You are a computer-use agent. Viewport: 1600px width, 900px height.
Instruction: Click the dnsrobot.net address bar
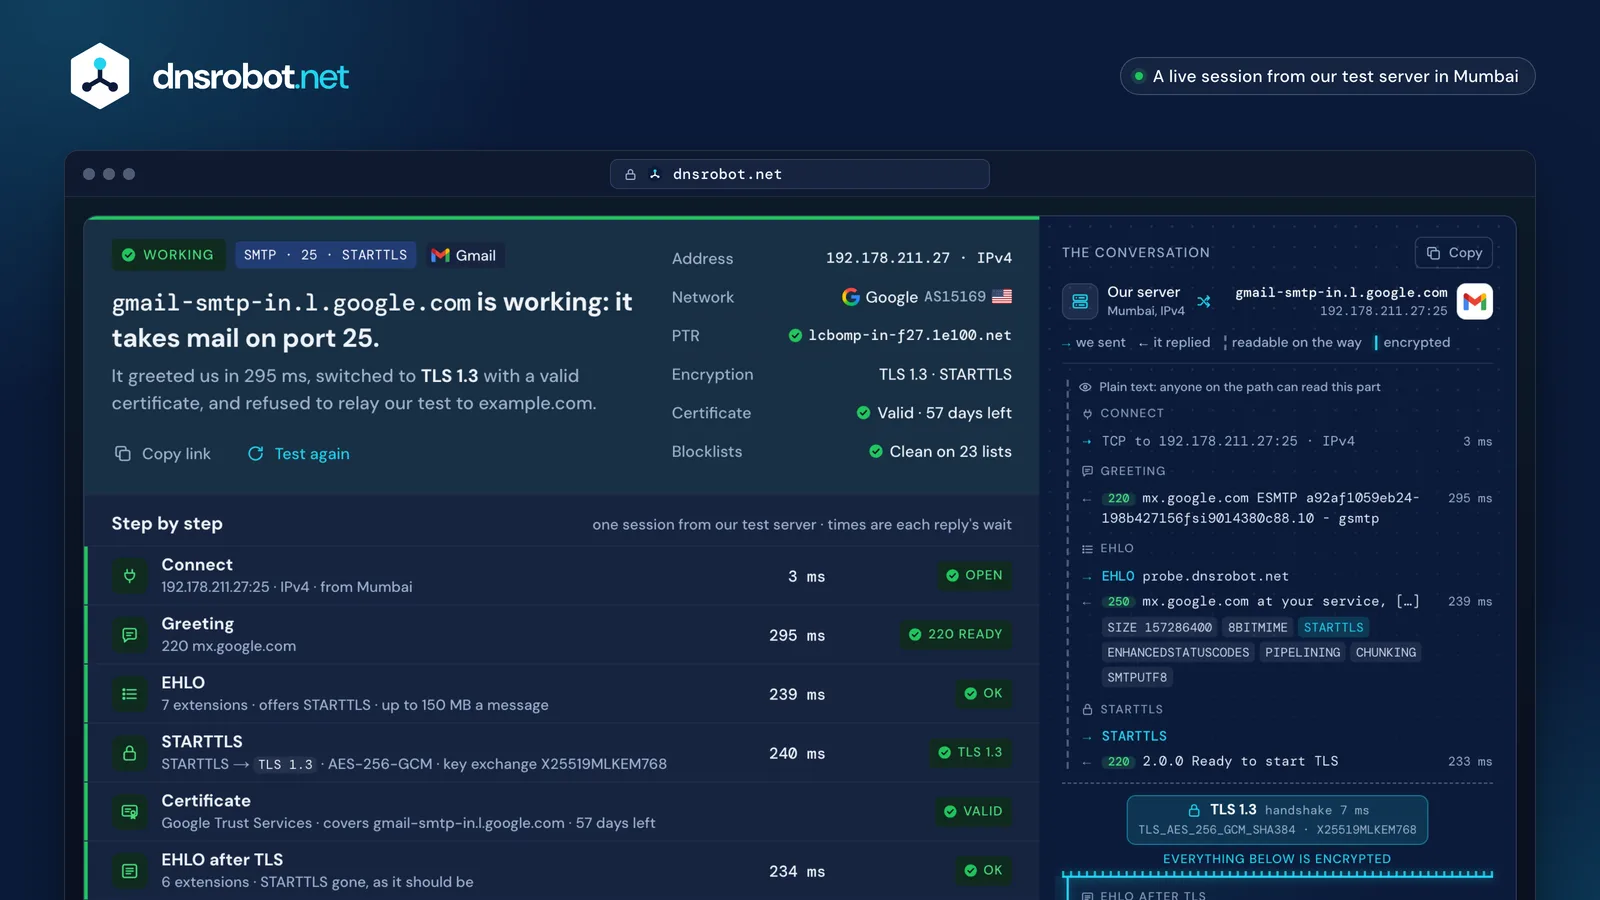pyautogui.click(x=800, y=174)
